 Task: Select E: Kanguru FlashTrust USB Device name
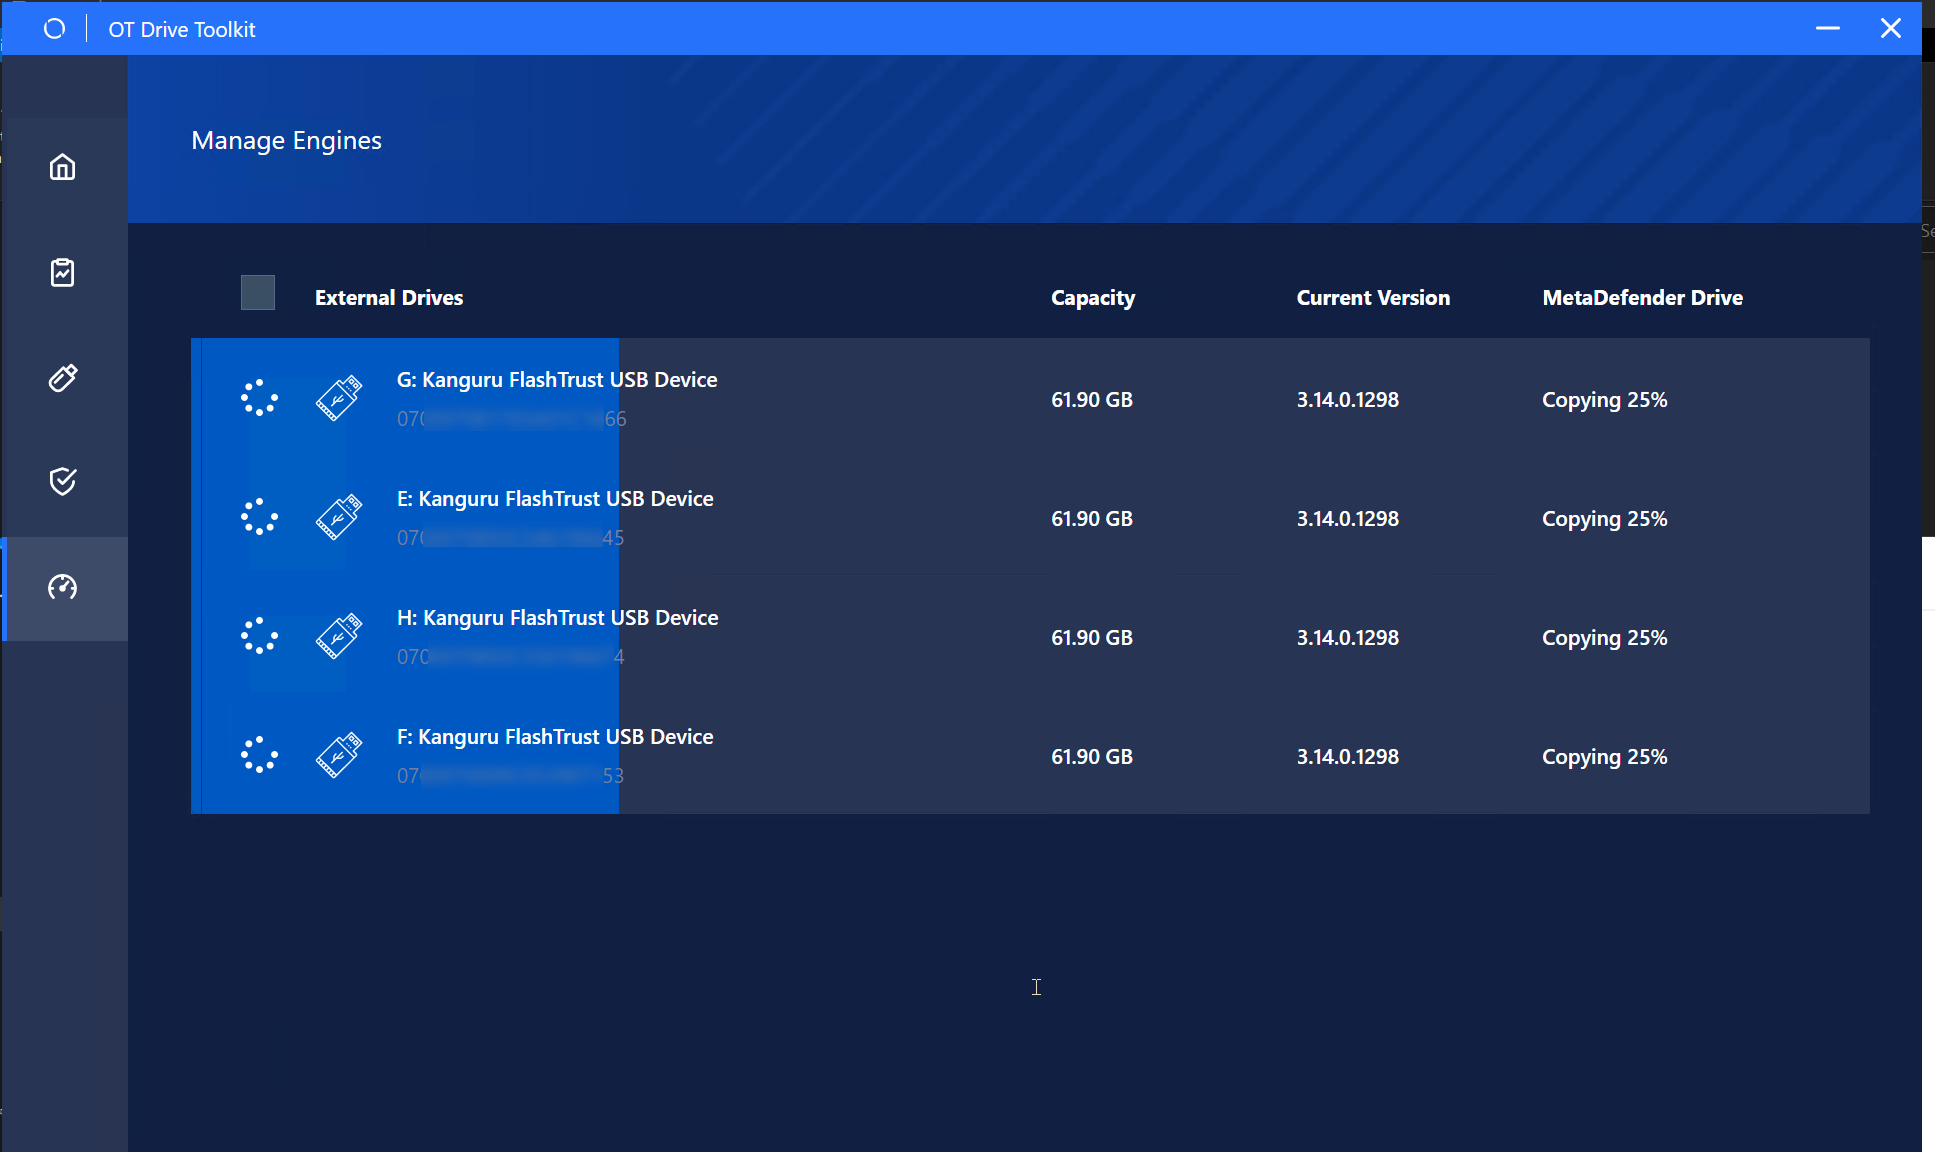tap(555, 499)
